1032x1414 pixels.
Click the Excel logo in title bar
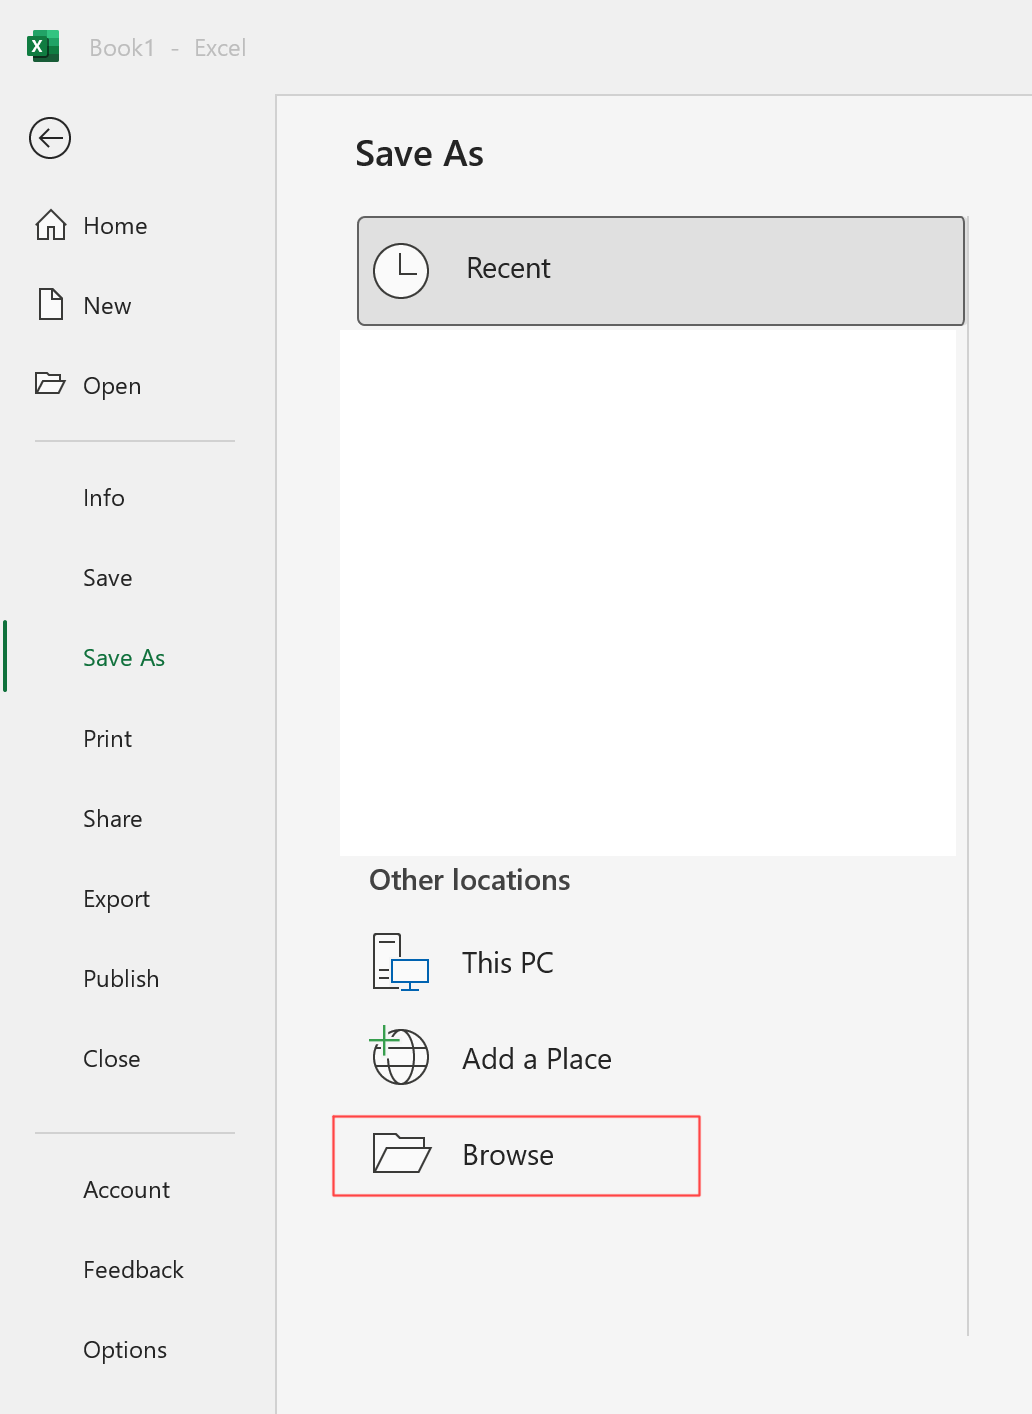[43, 46]
